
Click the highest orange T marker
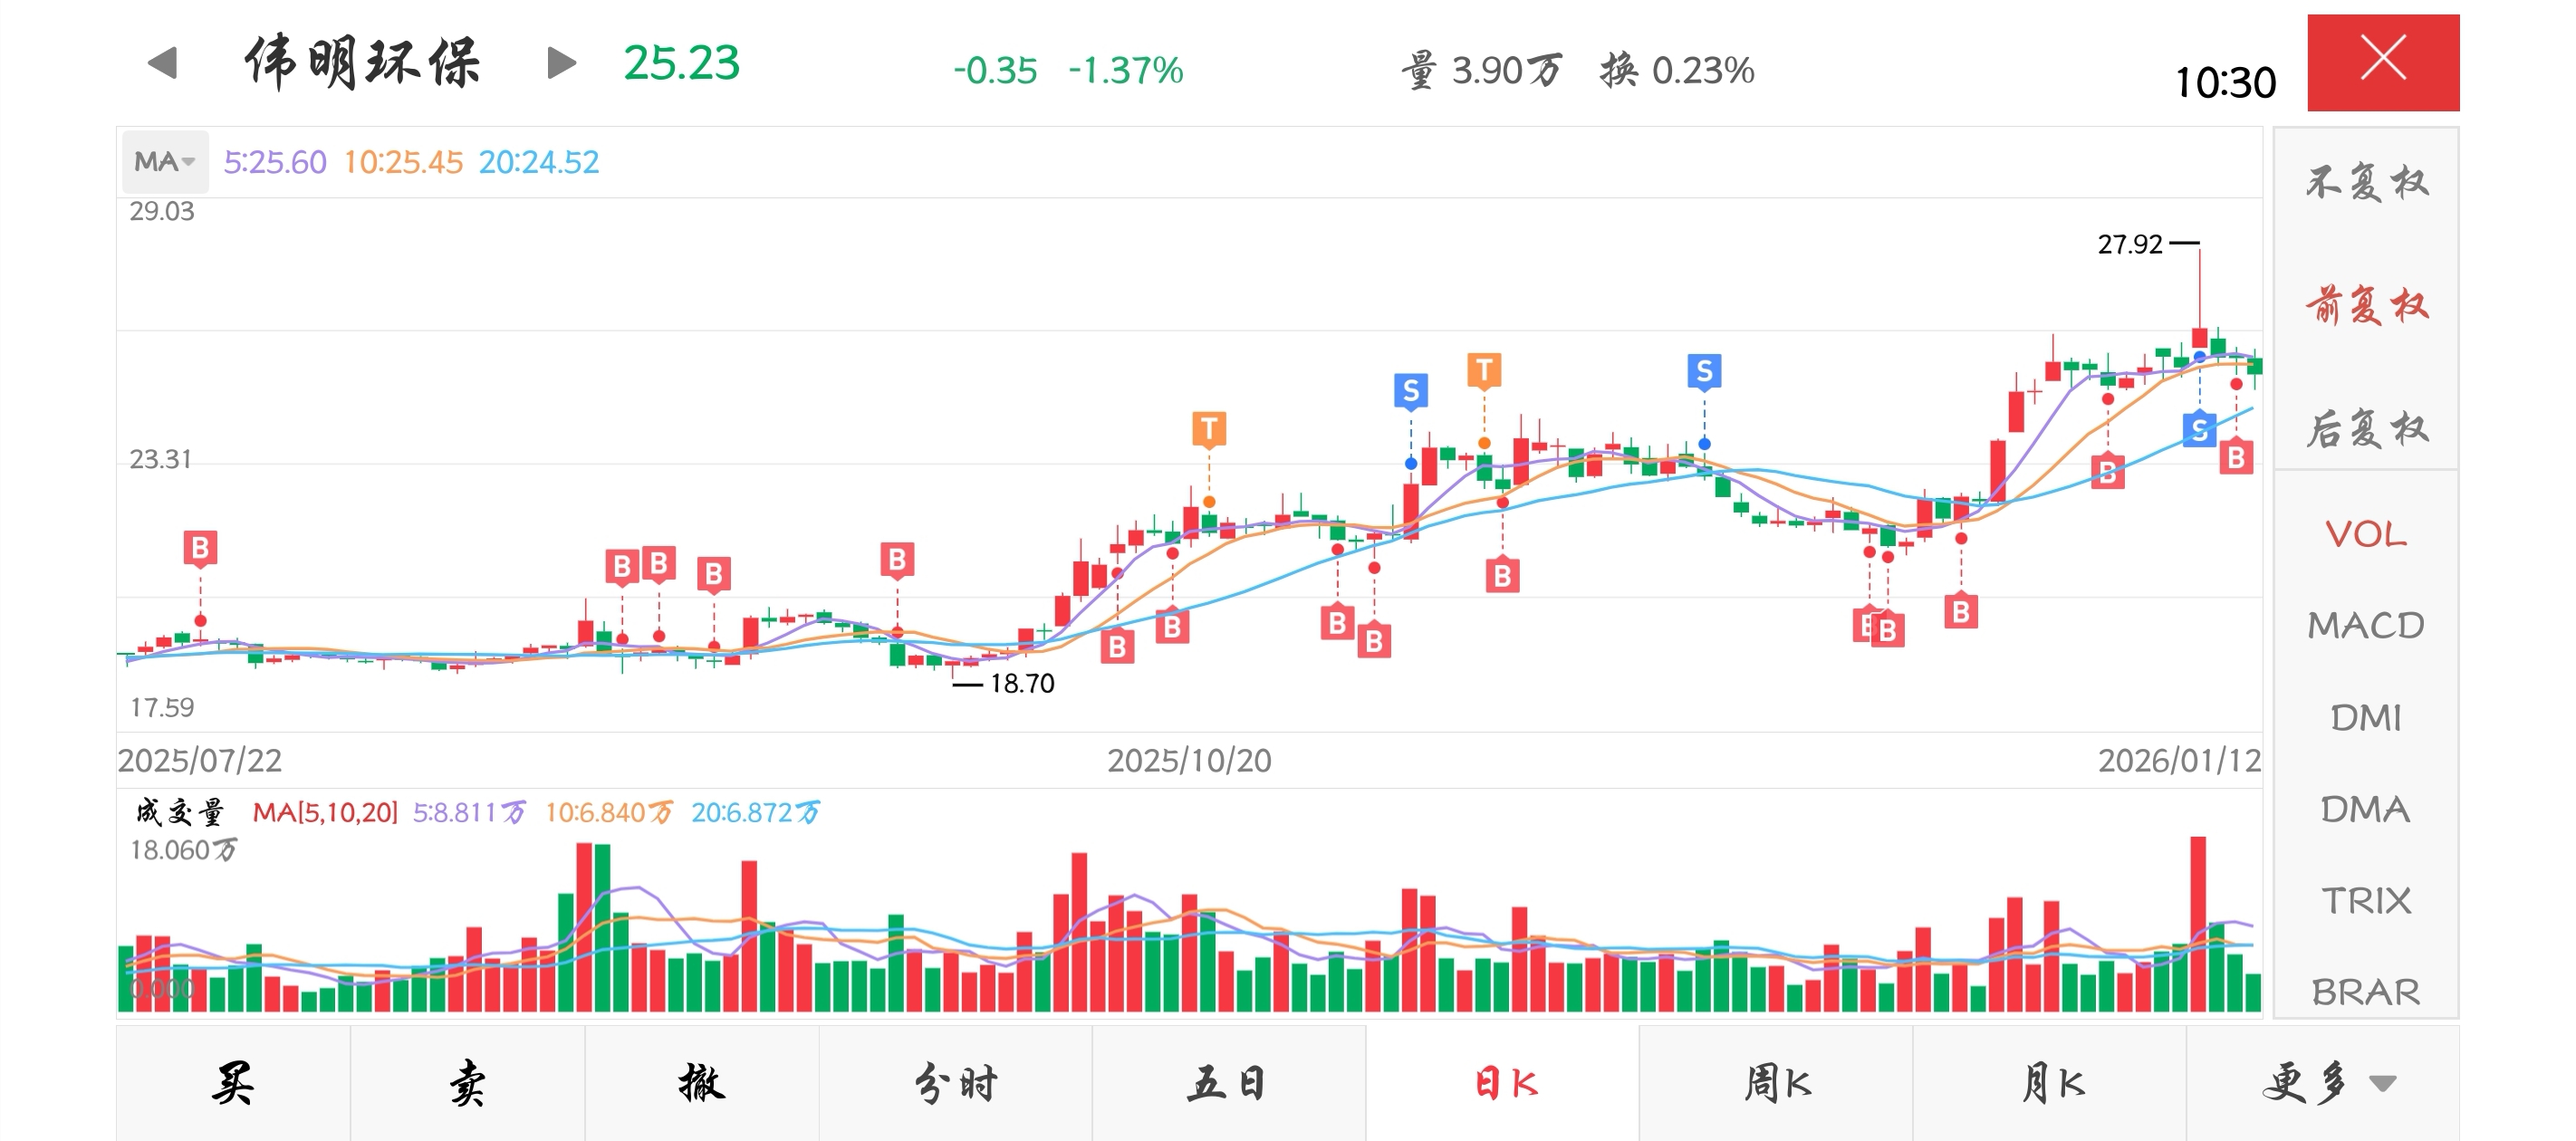point(1484,370)
